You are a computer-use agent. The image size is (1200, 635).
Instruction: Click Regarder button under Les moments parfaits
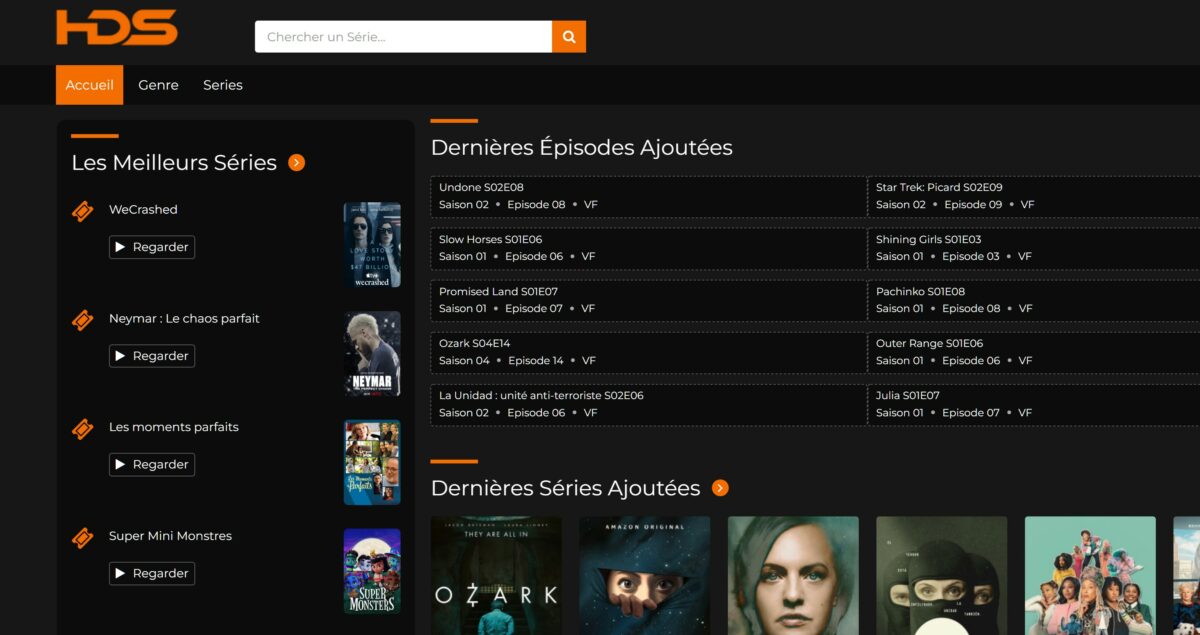[x=152, y=464]
